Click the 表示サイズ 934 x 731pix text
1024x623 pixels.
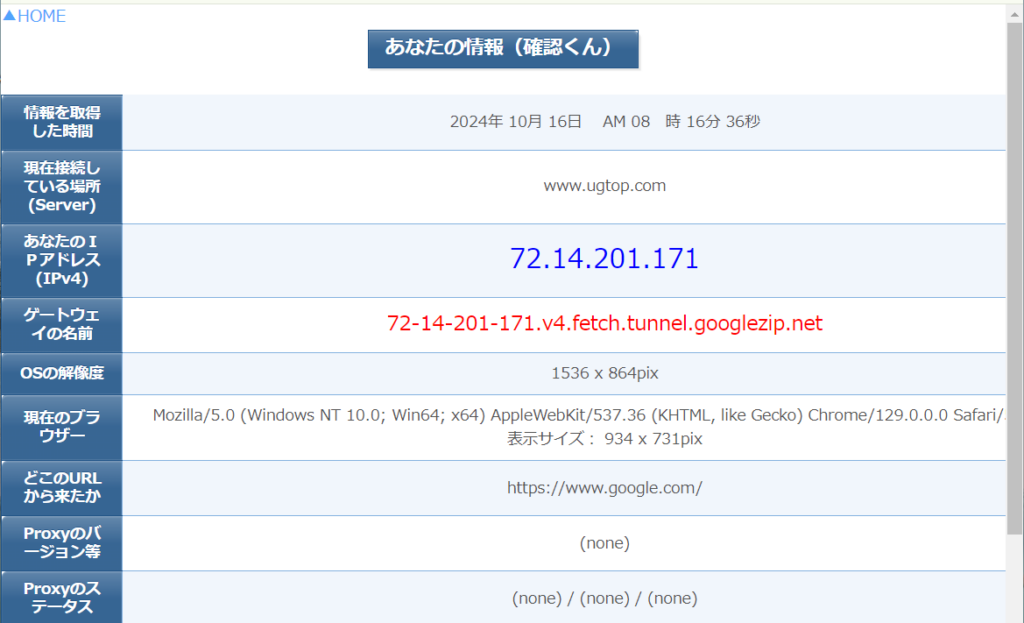coord(604,439)
